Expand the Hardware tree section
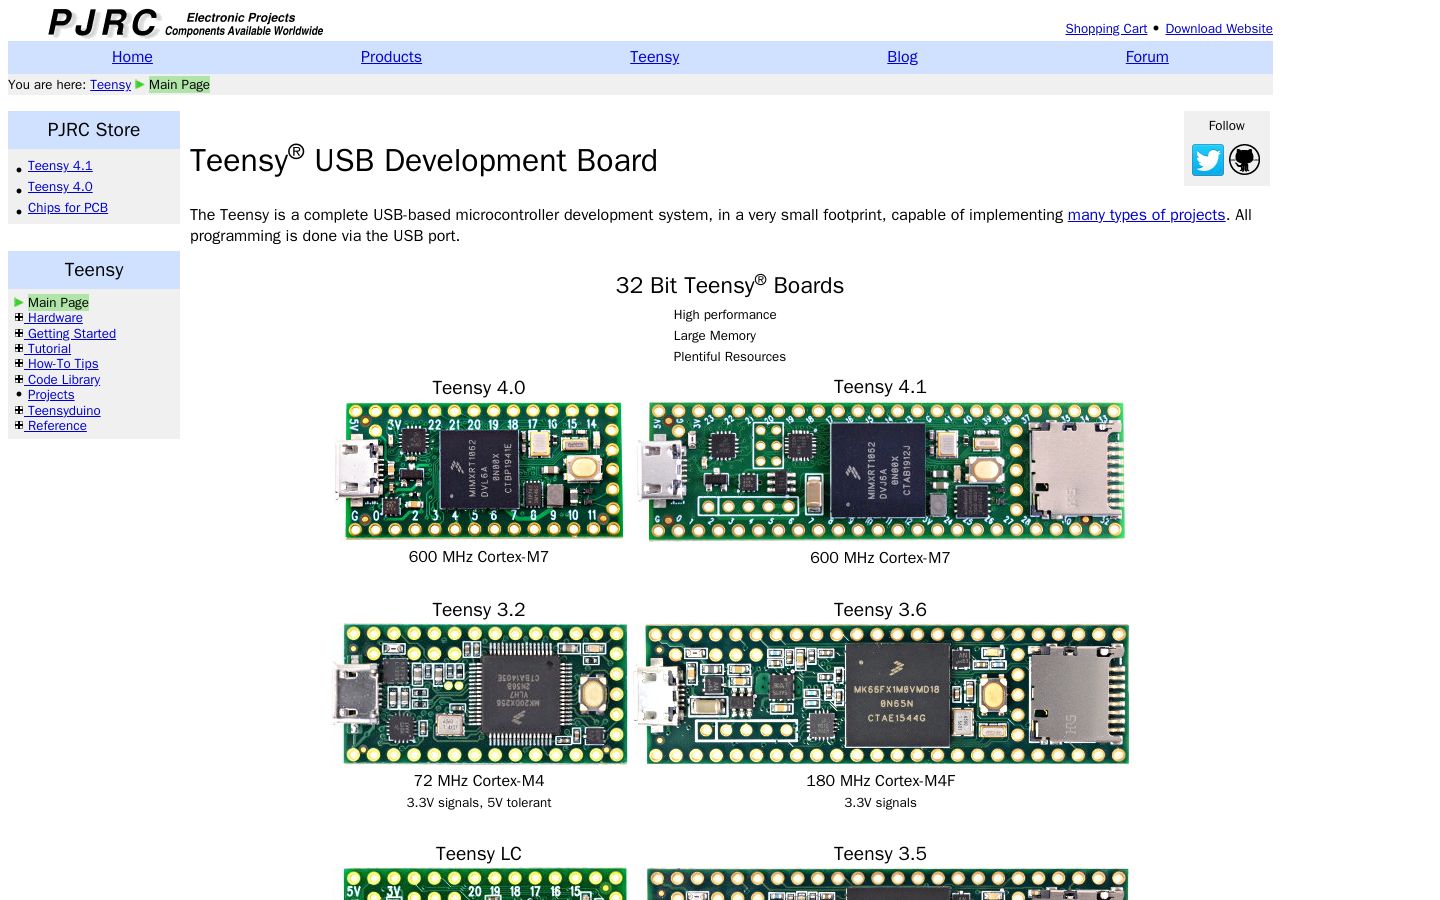The width and height of the screenshot is (1440, 900). pyautogui.click(x=19, y=318)
